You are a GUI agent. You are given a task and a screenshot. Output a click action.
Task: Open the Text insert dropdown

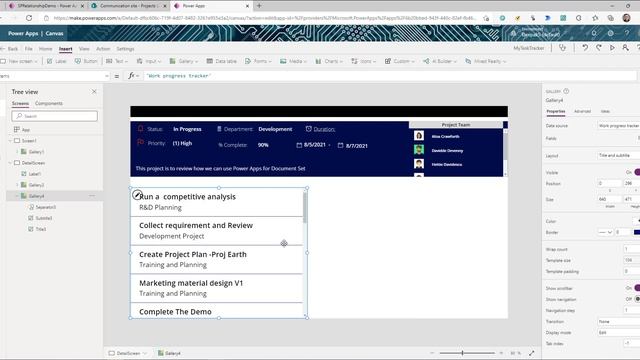(x=117, y=61)
